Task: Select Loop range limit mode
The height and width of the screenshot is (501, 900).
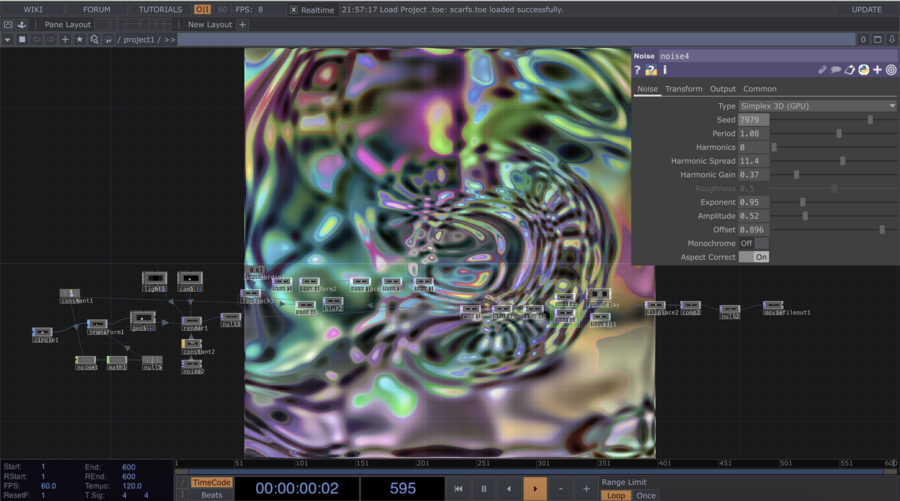Action: [616, 495]
